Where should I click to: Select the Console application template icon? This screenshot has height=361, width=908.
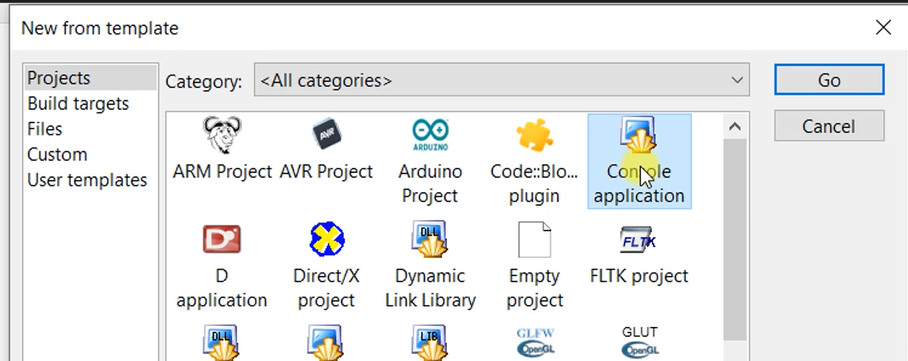[x=639, y=134]
